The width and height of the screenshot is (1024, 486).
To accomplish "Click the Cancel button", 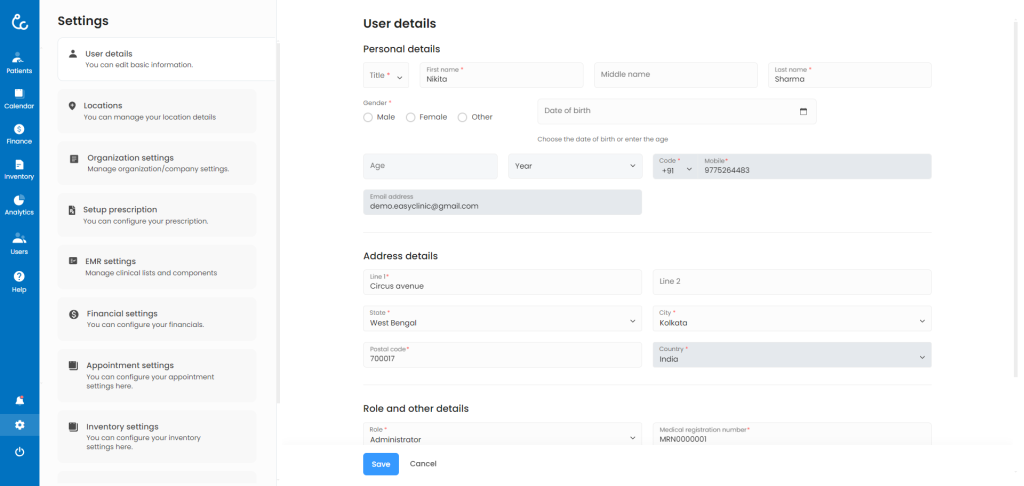I will point(423,464).
